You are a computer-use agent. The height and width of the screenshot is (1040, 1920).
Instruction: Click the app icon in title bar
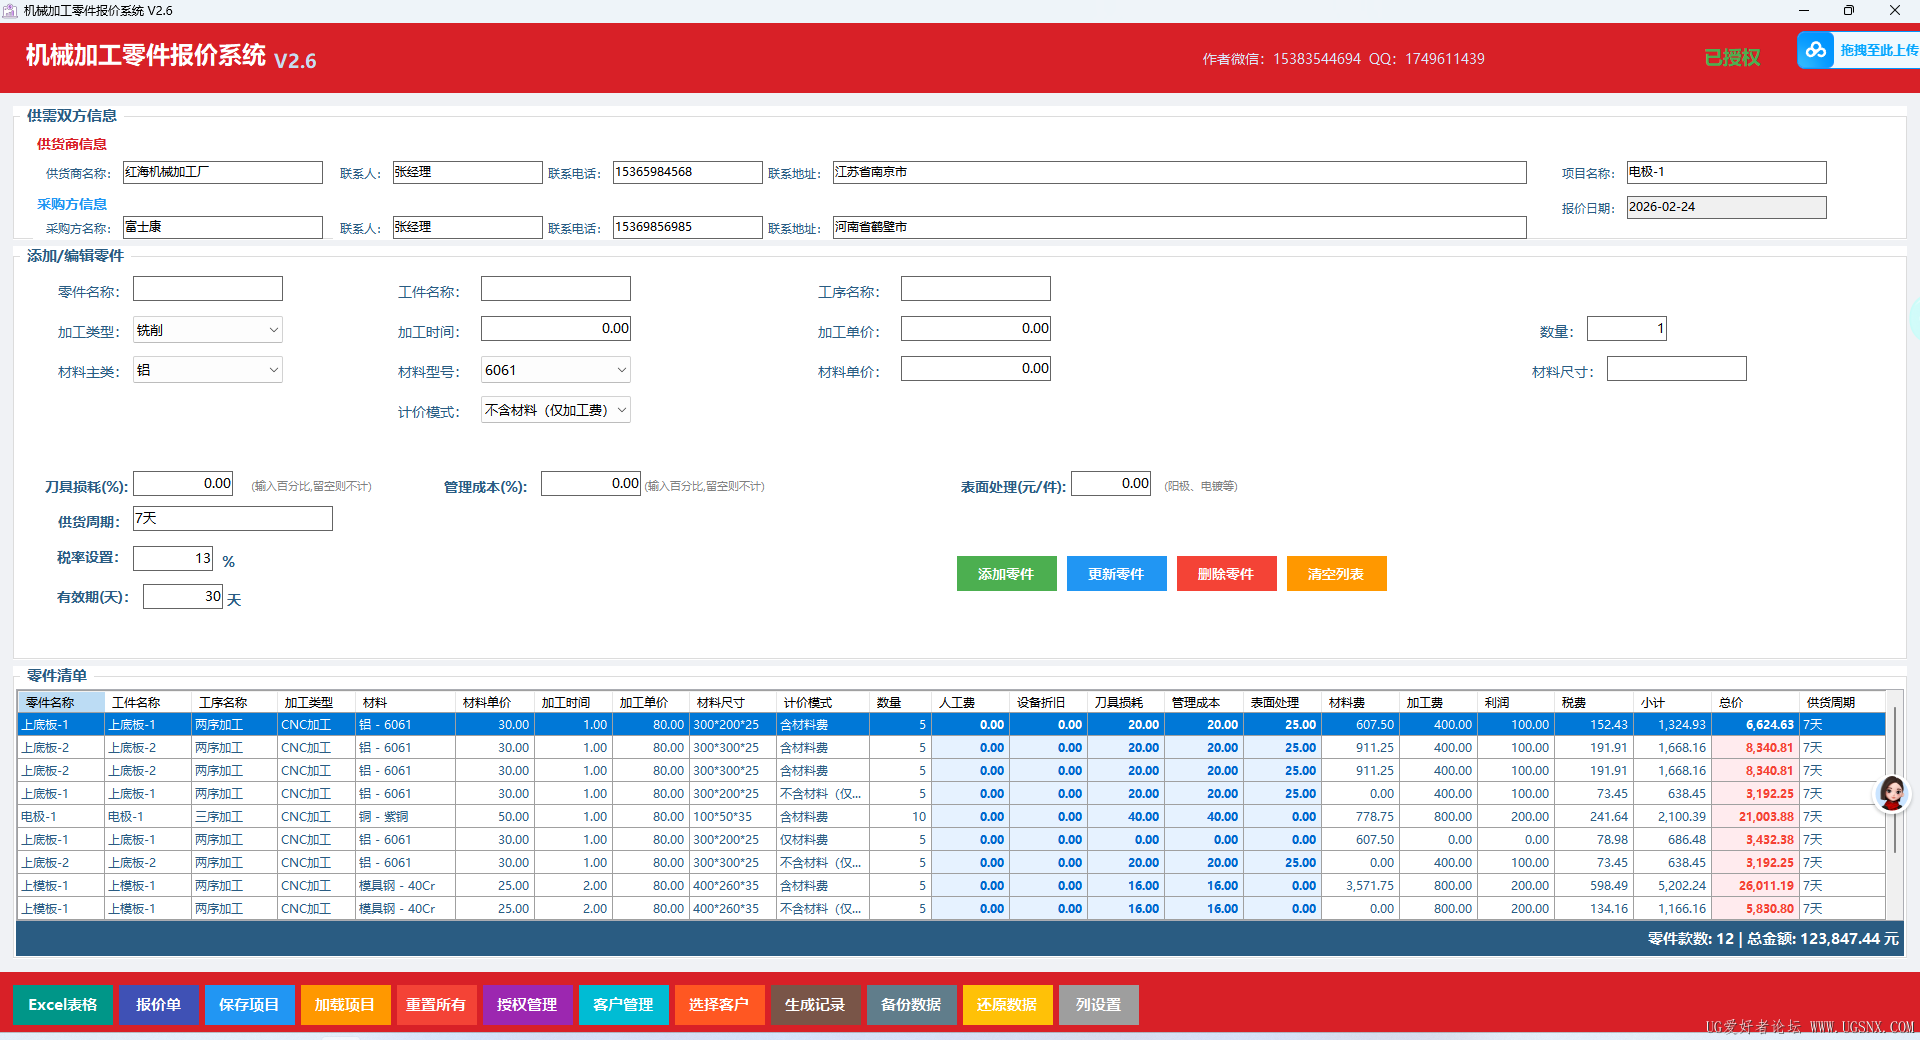point(10,10)
